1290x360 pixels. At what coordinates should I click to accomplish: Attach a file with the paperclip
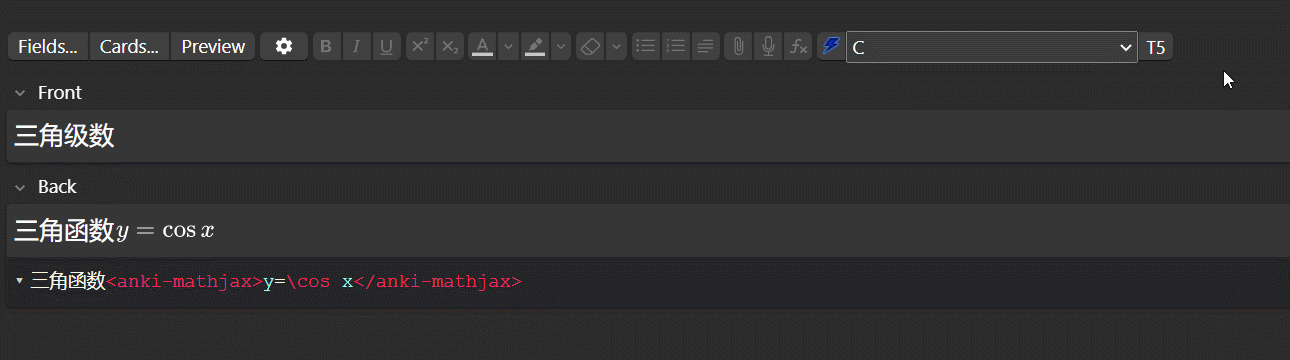pos(738,46)
